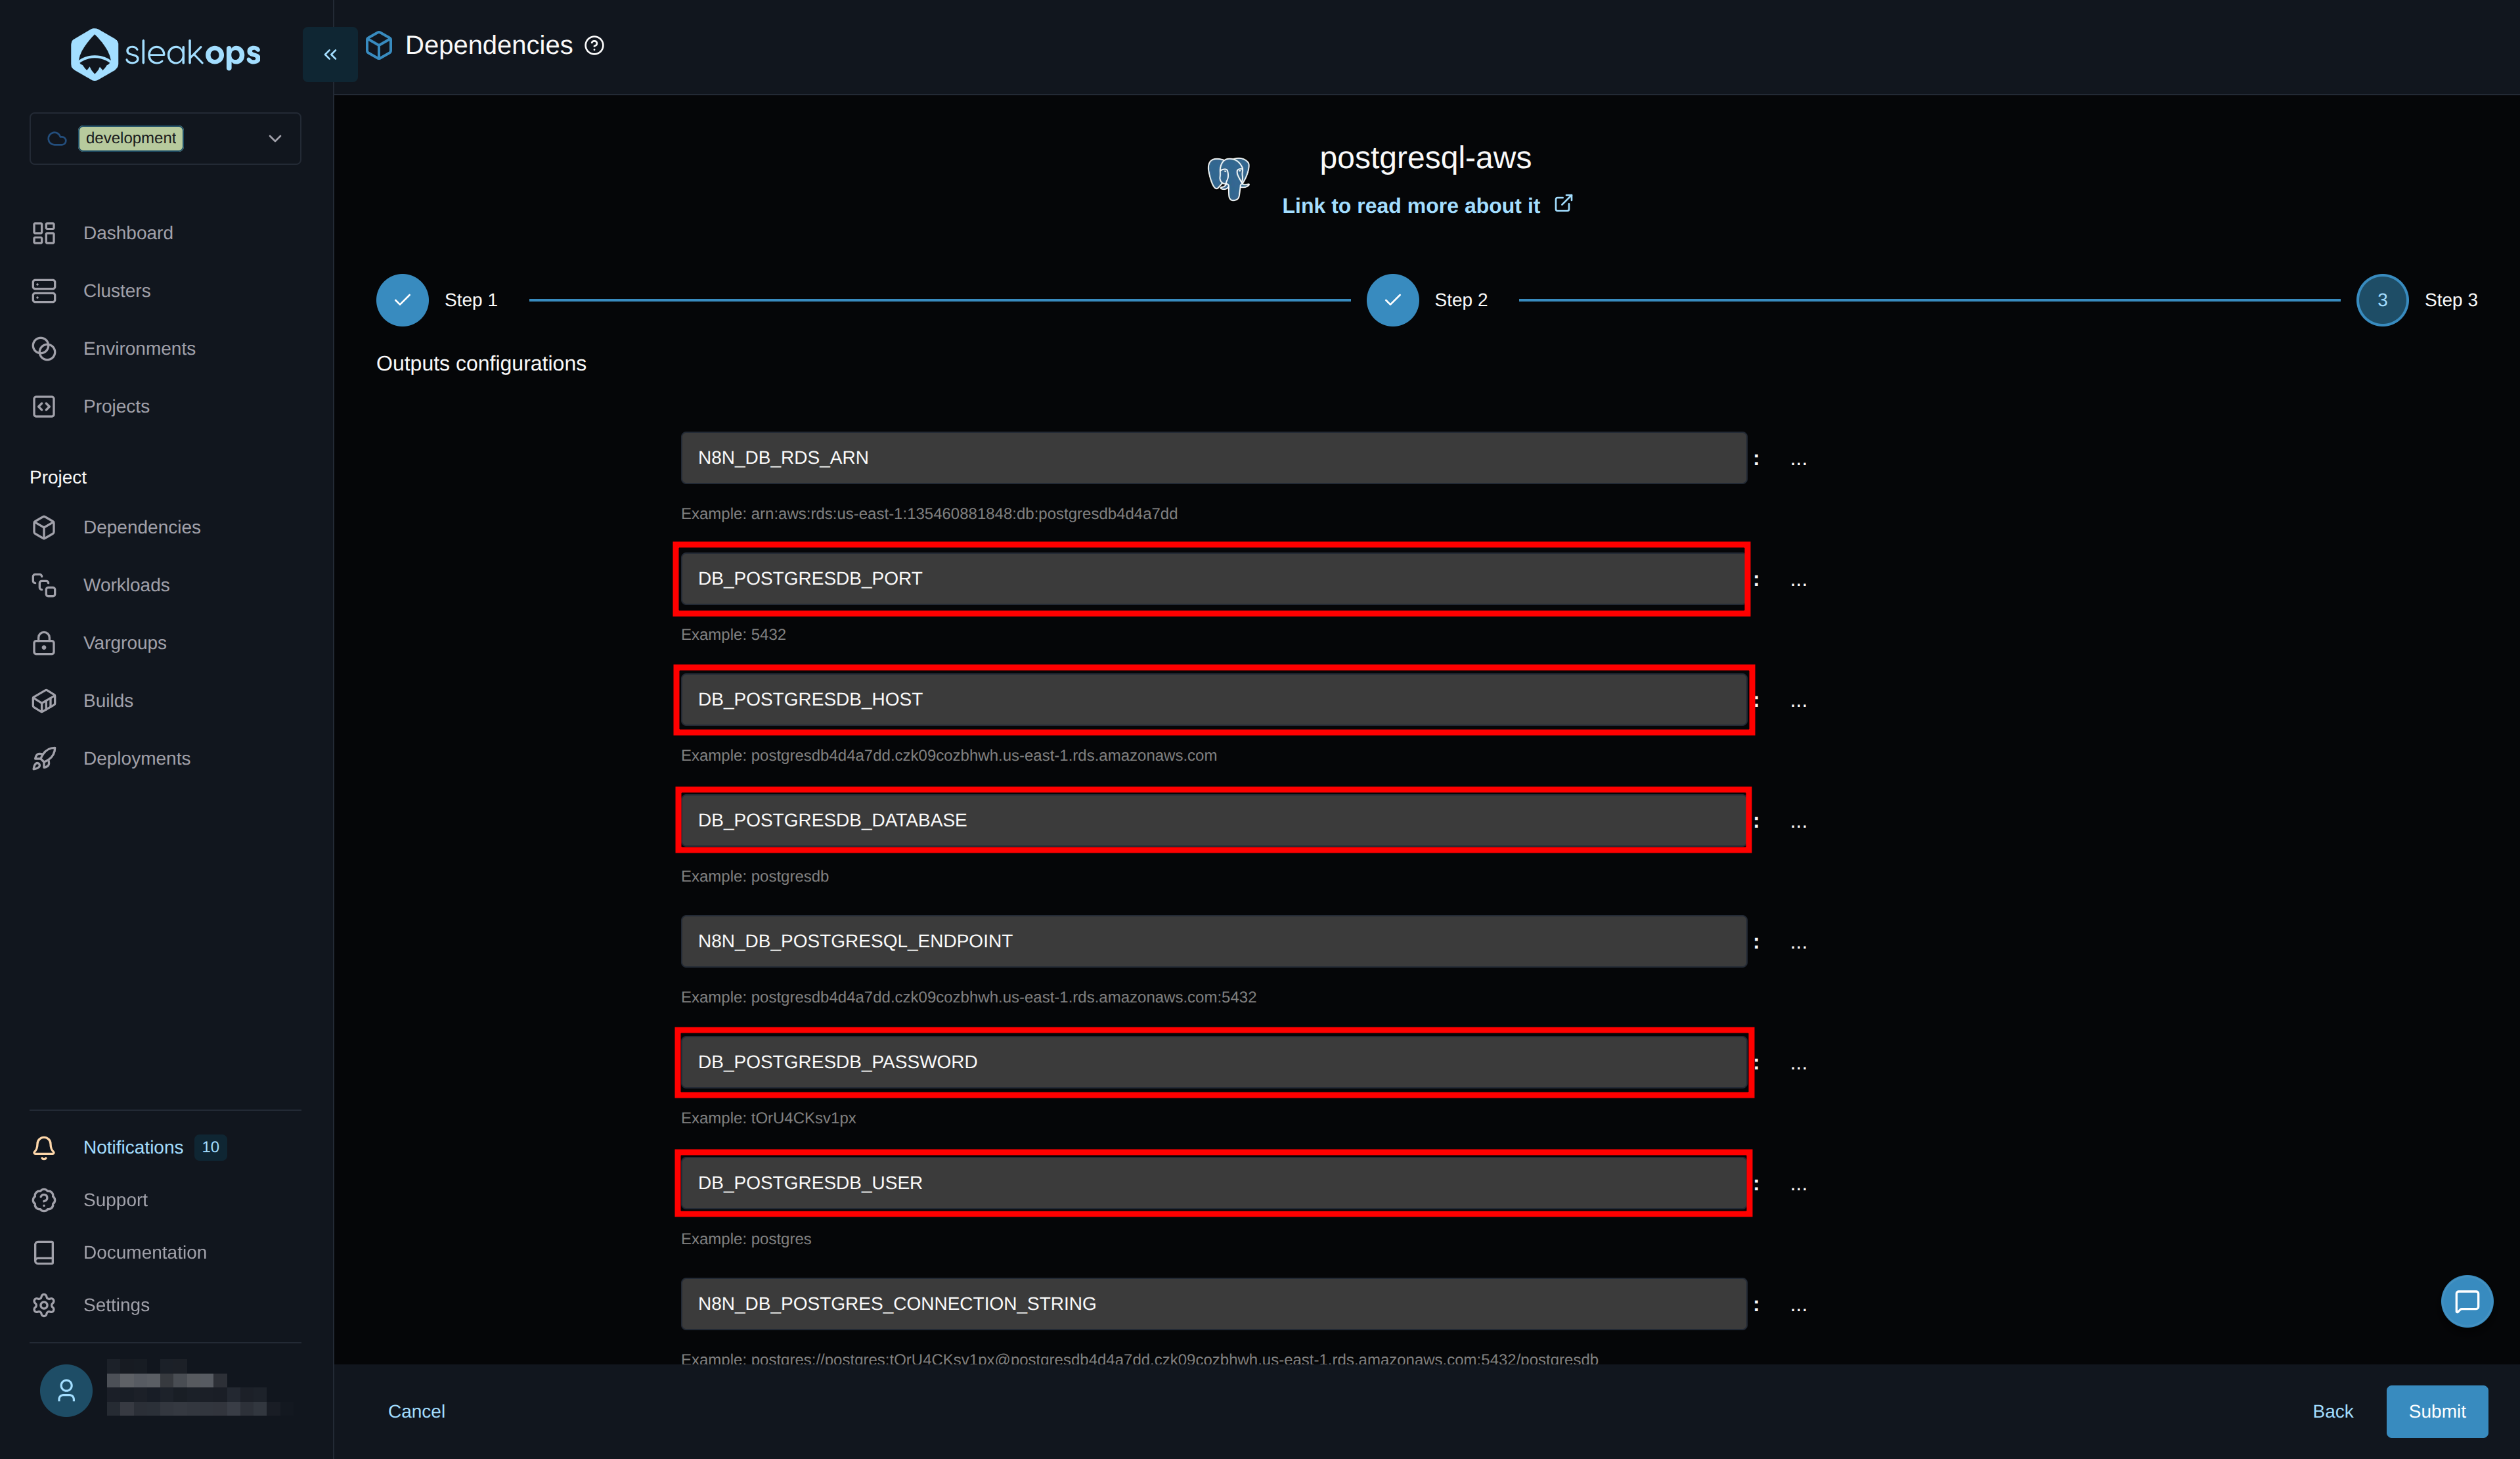Viewport: 2520px width, 1459px height.
Task: Select the Builds cube icon
Action: point(45,700)
